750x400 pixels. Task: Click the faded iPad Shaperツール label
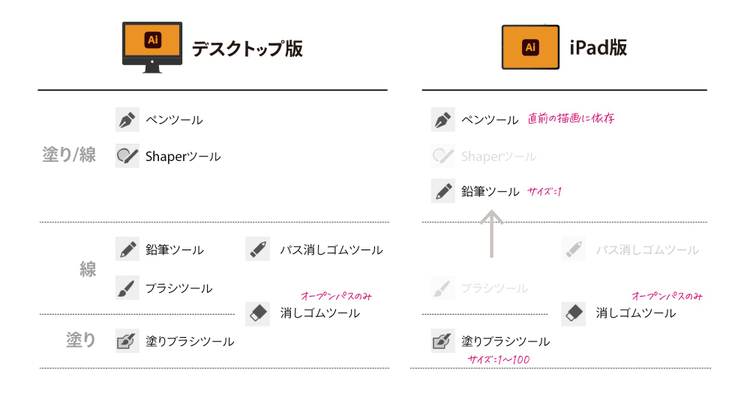498,157
